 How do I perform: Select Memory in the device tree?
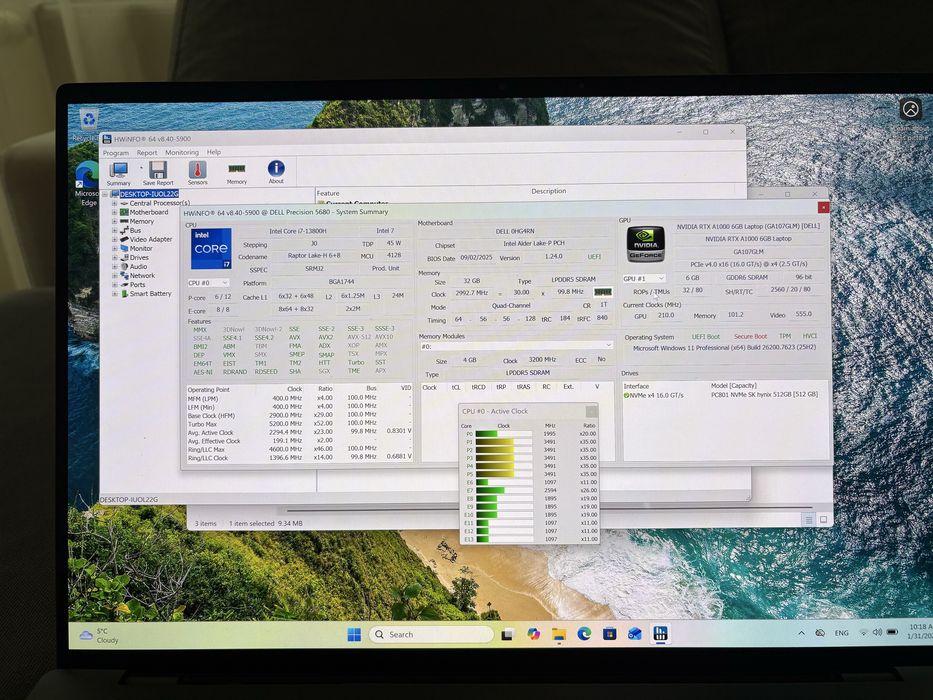142,221
